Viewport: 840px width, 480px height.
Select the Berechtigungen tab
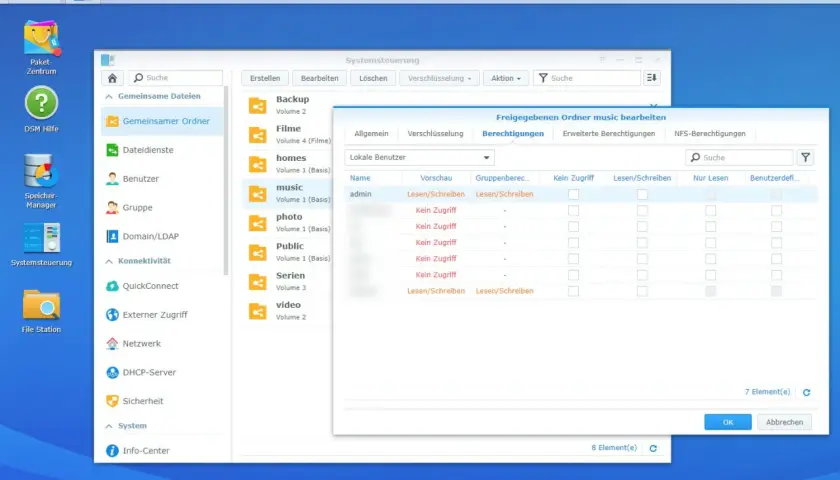(x=513, y=134)
